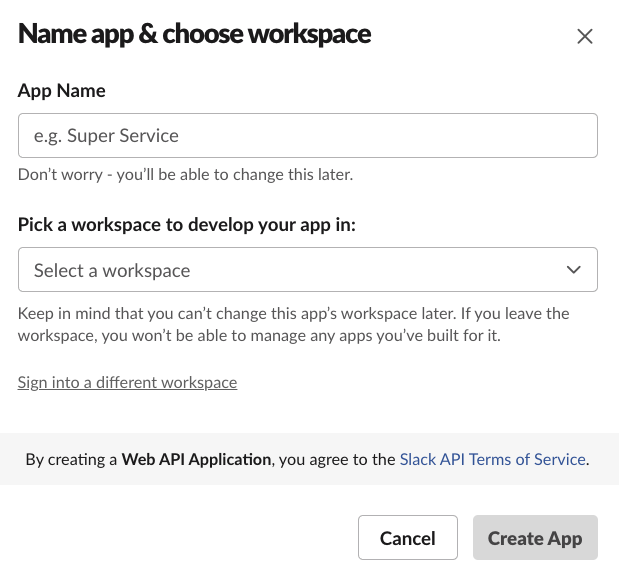The image size is (619, 574).
Task: Cancel the app creation dialog
Action: (x=408, y=537)
